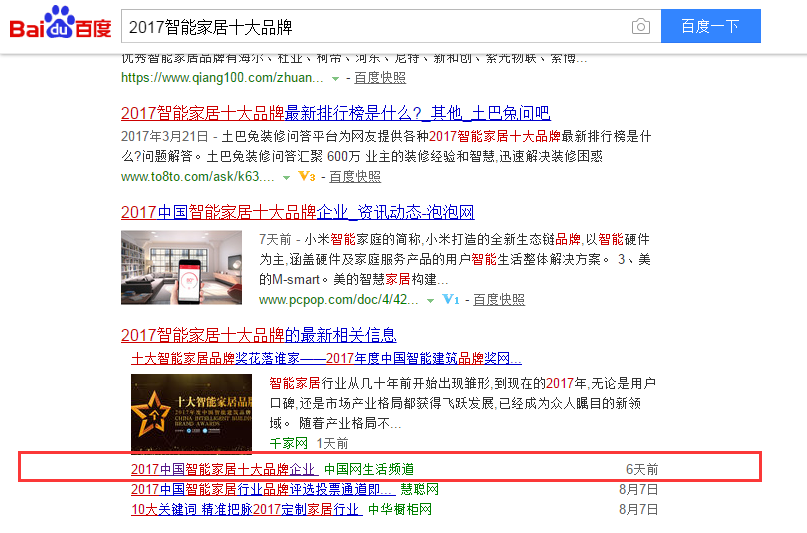Click the V3 credibility badge icon

[307, 176]
